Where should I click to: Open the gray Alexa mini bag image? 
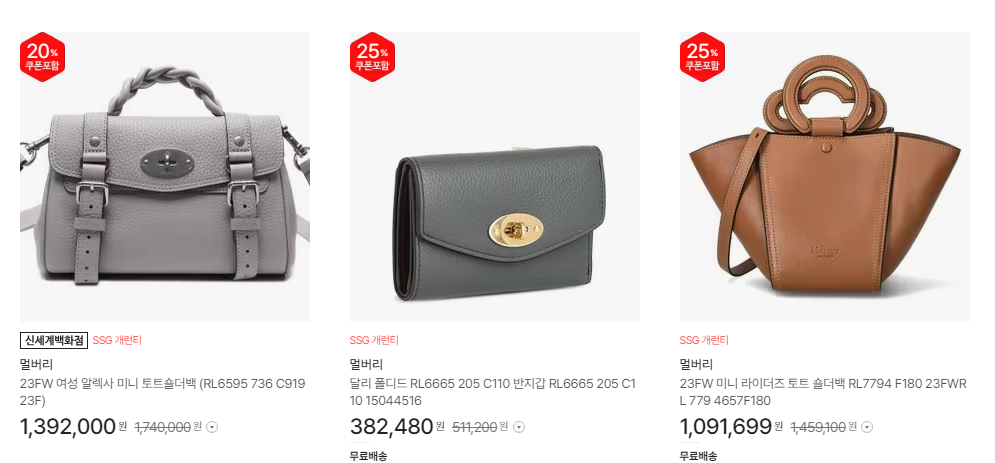tap(165, 177)
